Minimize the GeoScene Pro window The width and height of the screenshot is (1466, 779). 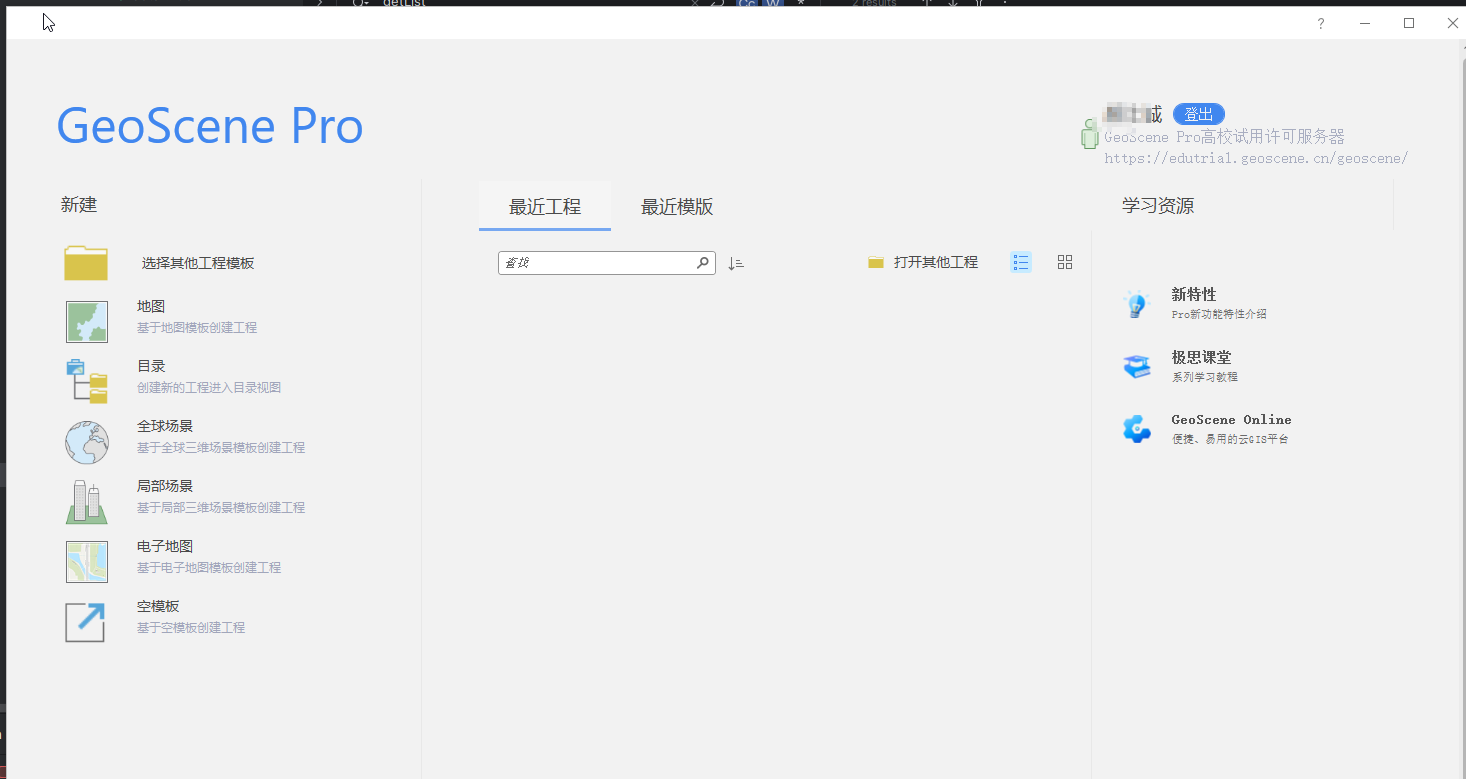pos(1364,24)
